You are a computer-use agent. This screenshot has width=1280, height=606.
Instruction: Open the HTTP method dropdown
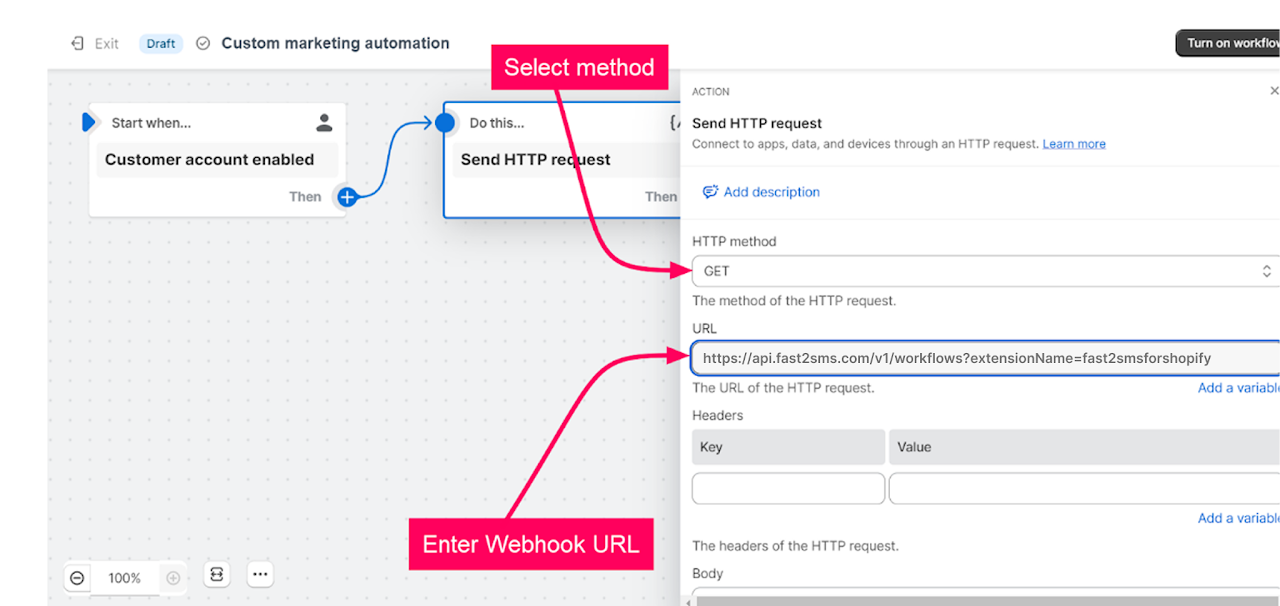tap(984, 271)
